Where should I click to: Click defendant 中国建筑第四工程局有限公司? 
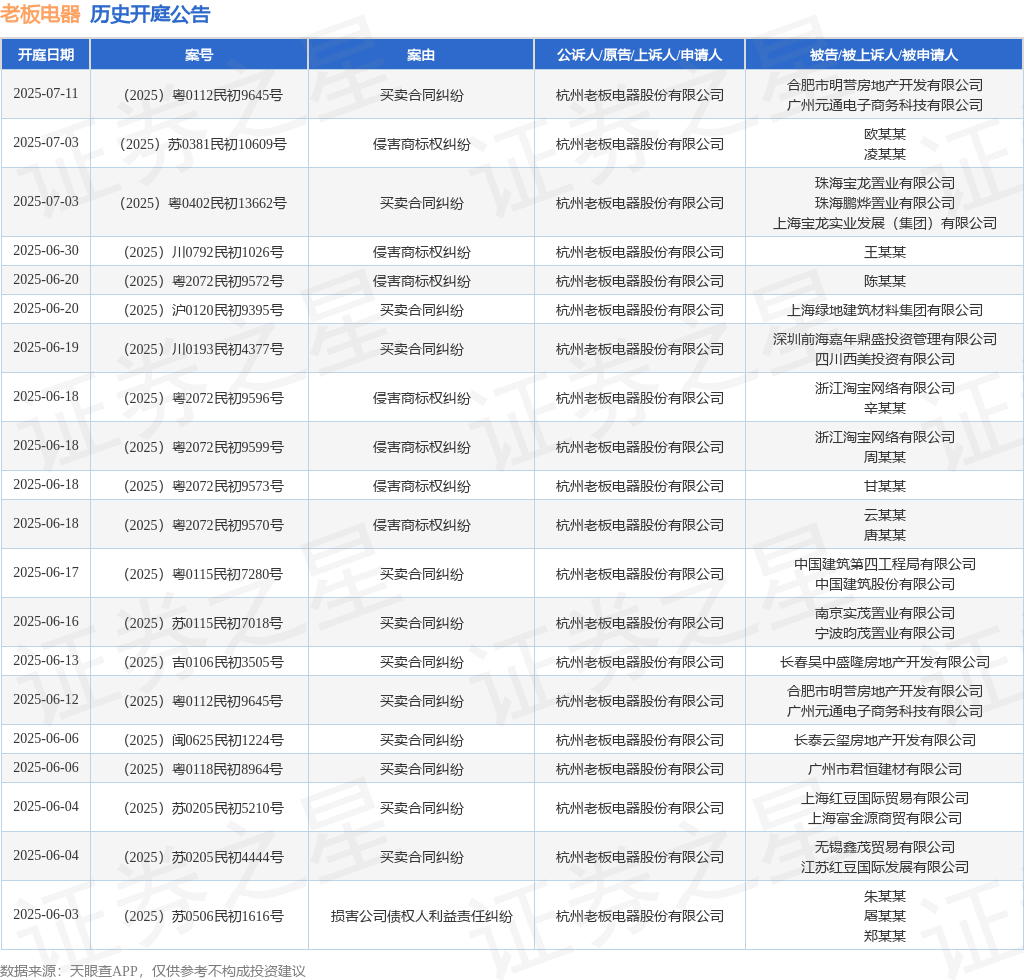click(884, 565)
